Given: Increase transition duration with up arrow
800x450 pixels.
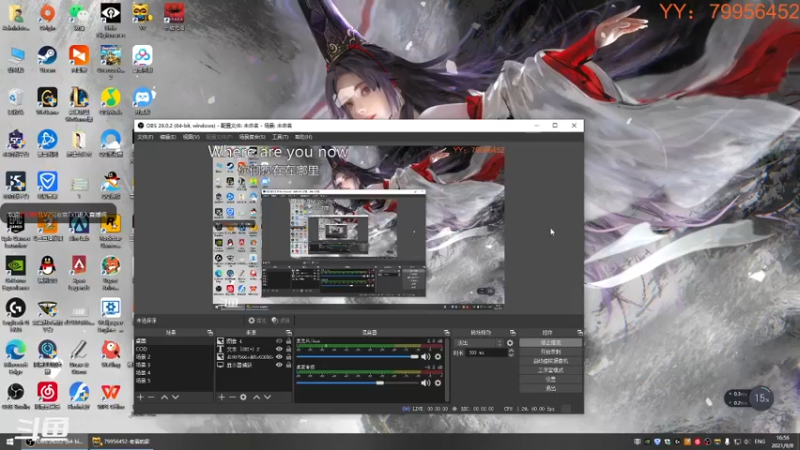Looking at the screenshot, I should click(511, 351).
